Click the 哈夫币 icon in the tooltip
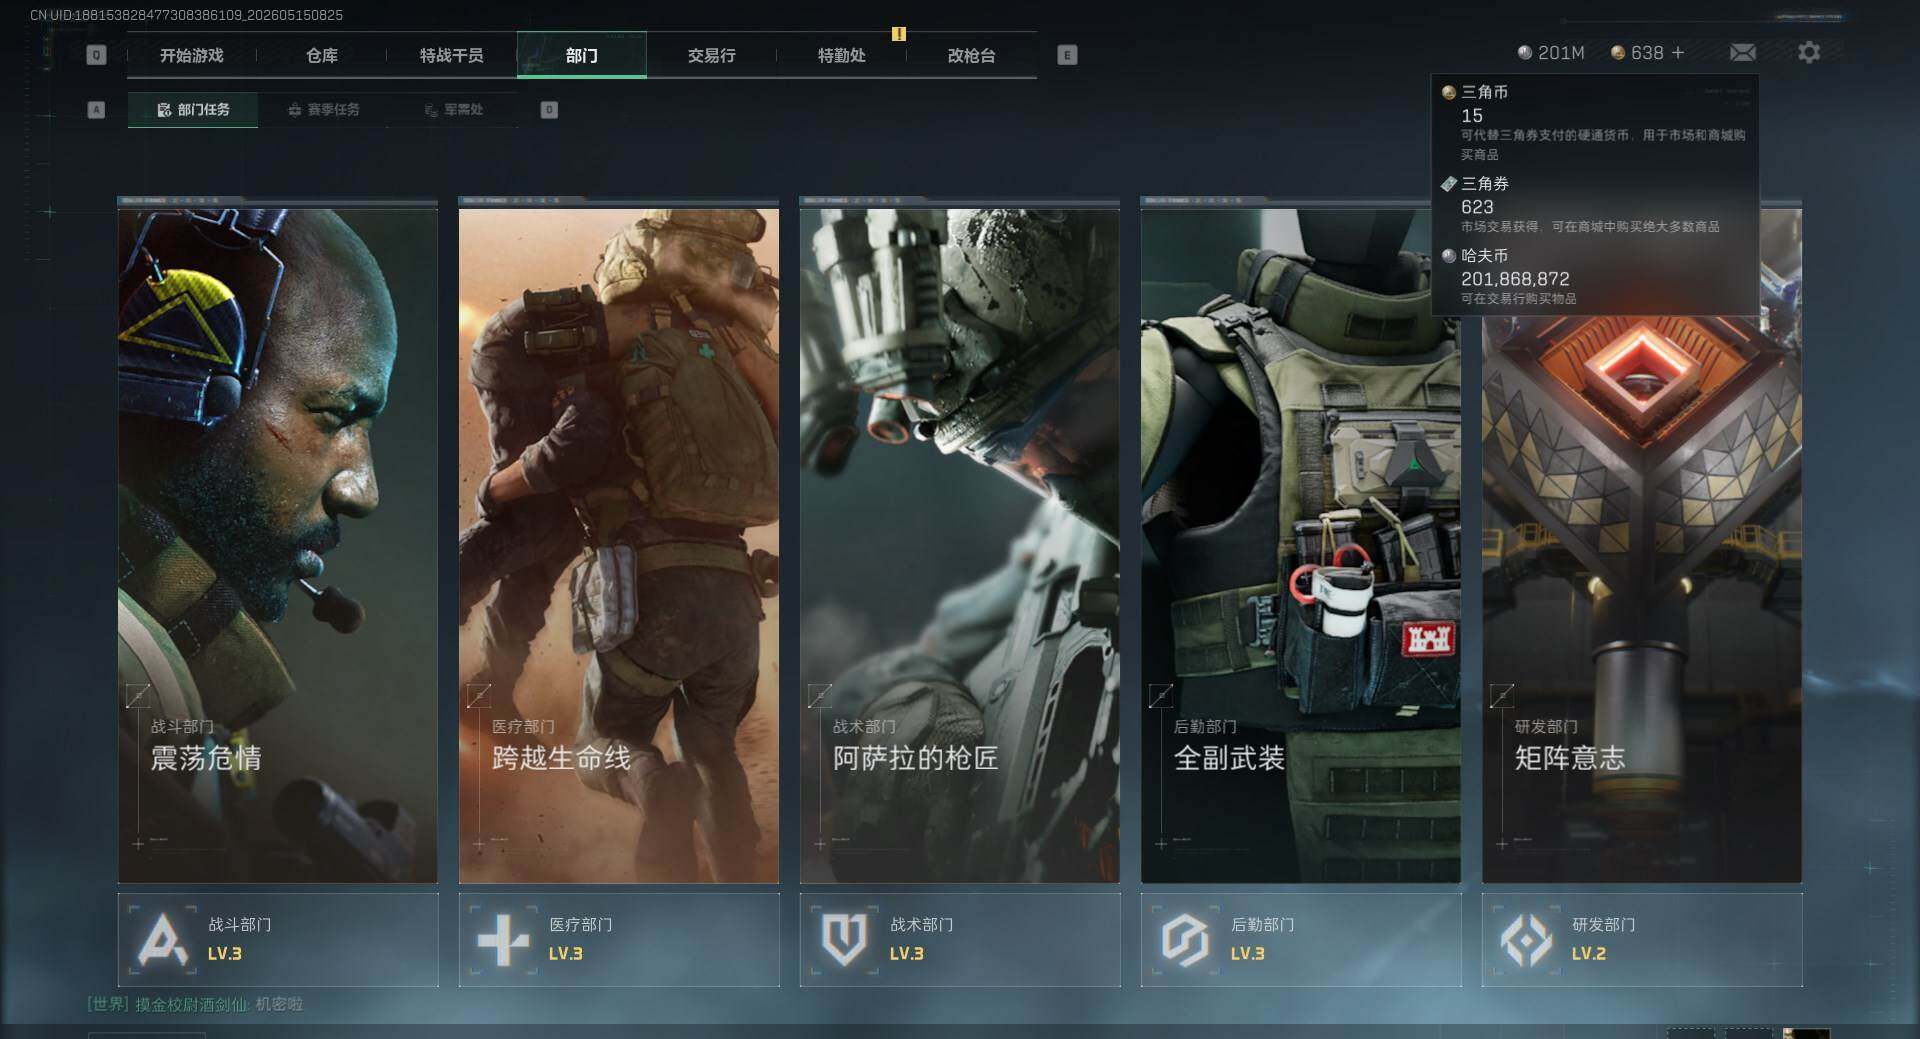 click(1448, 256)
